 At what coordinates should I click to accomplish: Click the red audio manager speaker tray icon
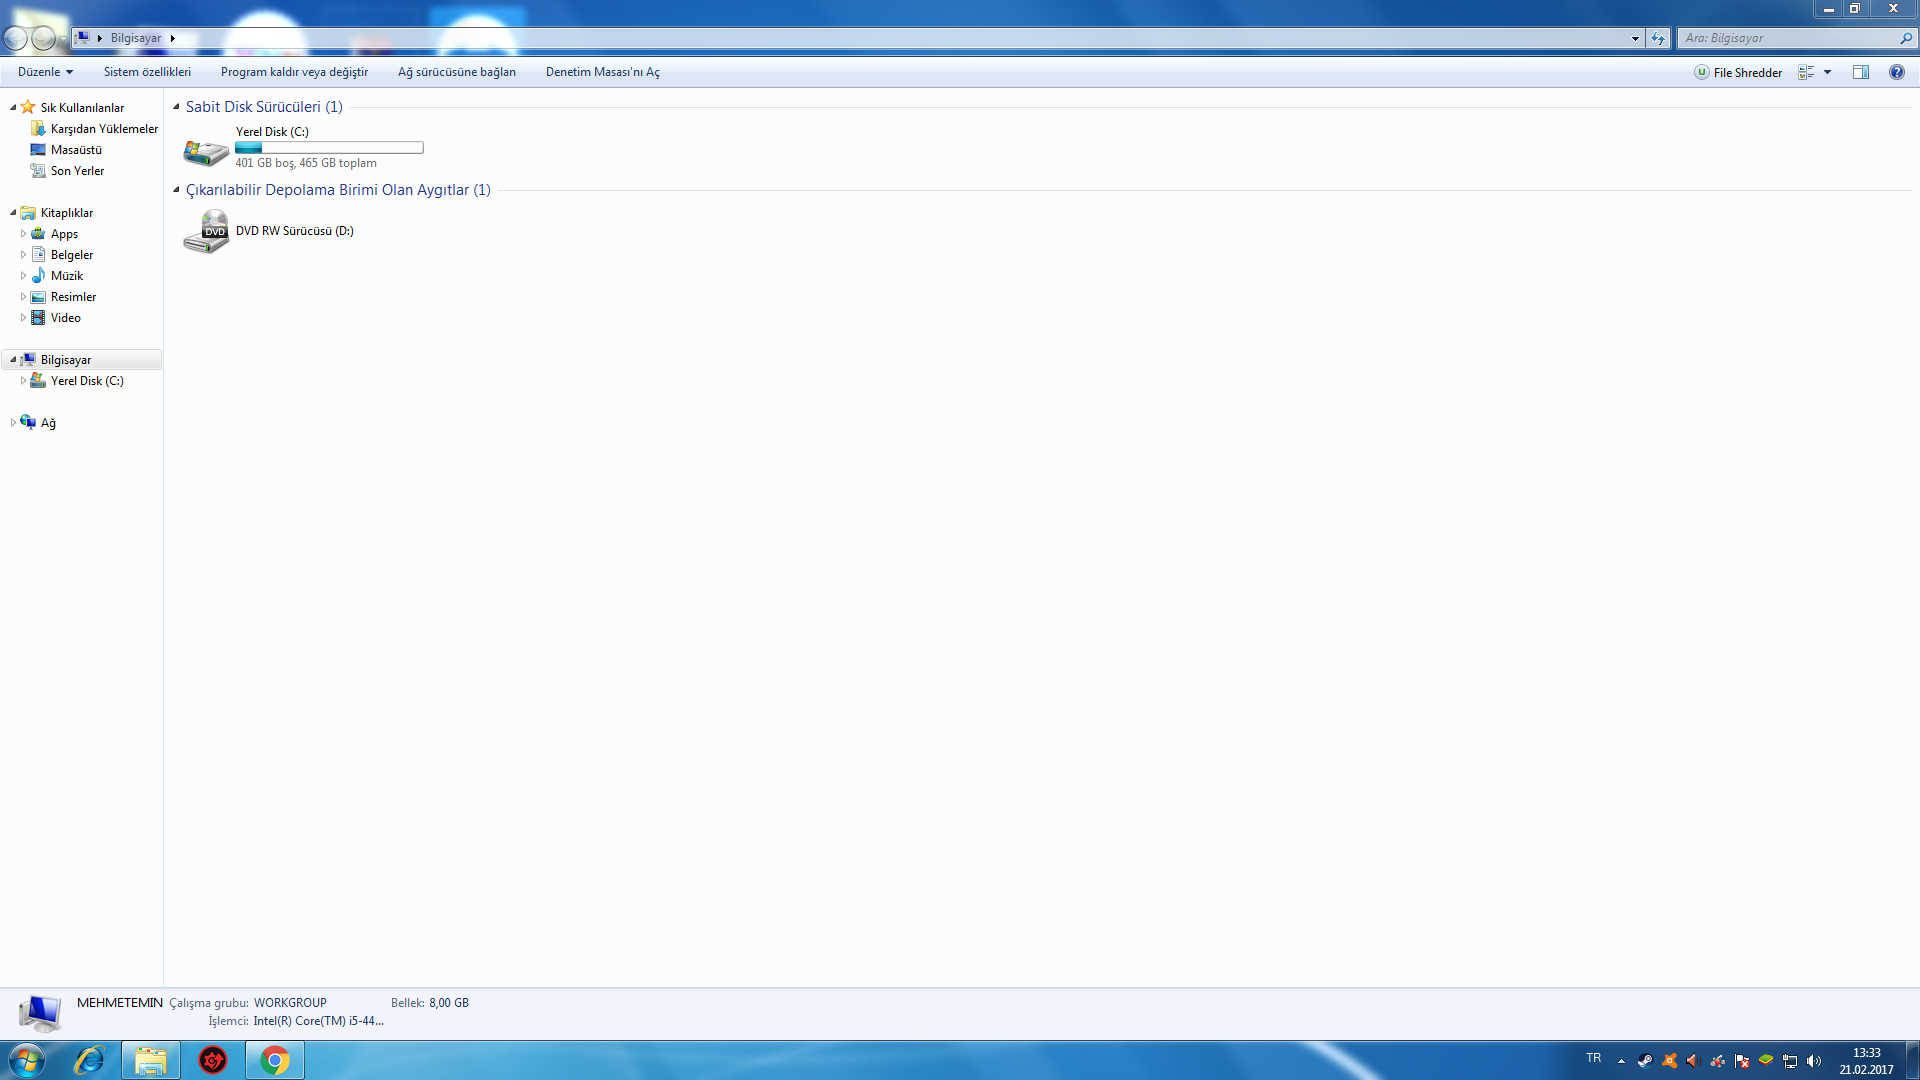click(1693, 1061)
